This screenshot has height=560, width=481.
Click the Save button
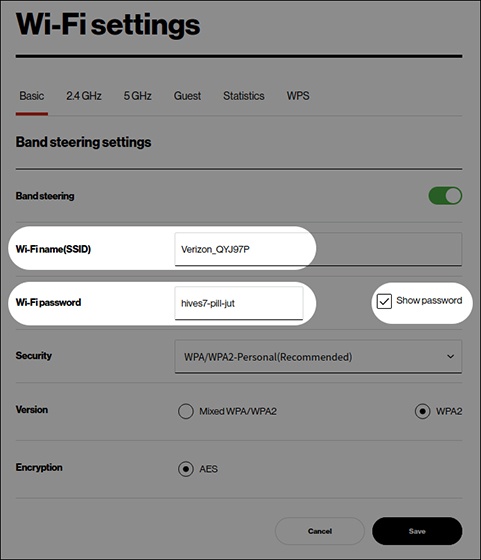pyautogui.click(x=417, y=531)
